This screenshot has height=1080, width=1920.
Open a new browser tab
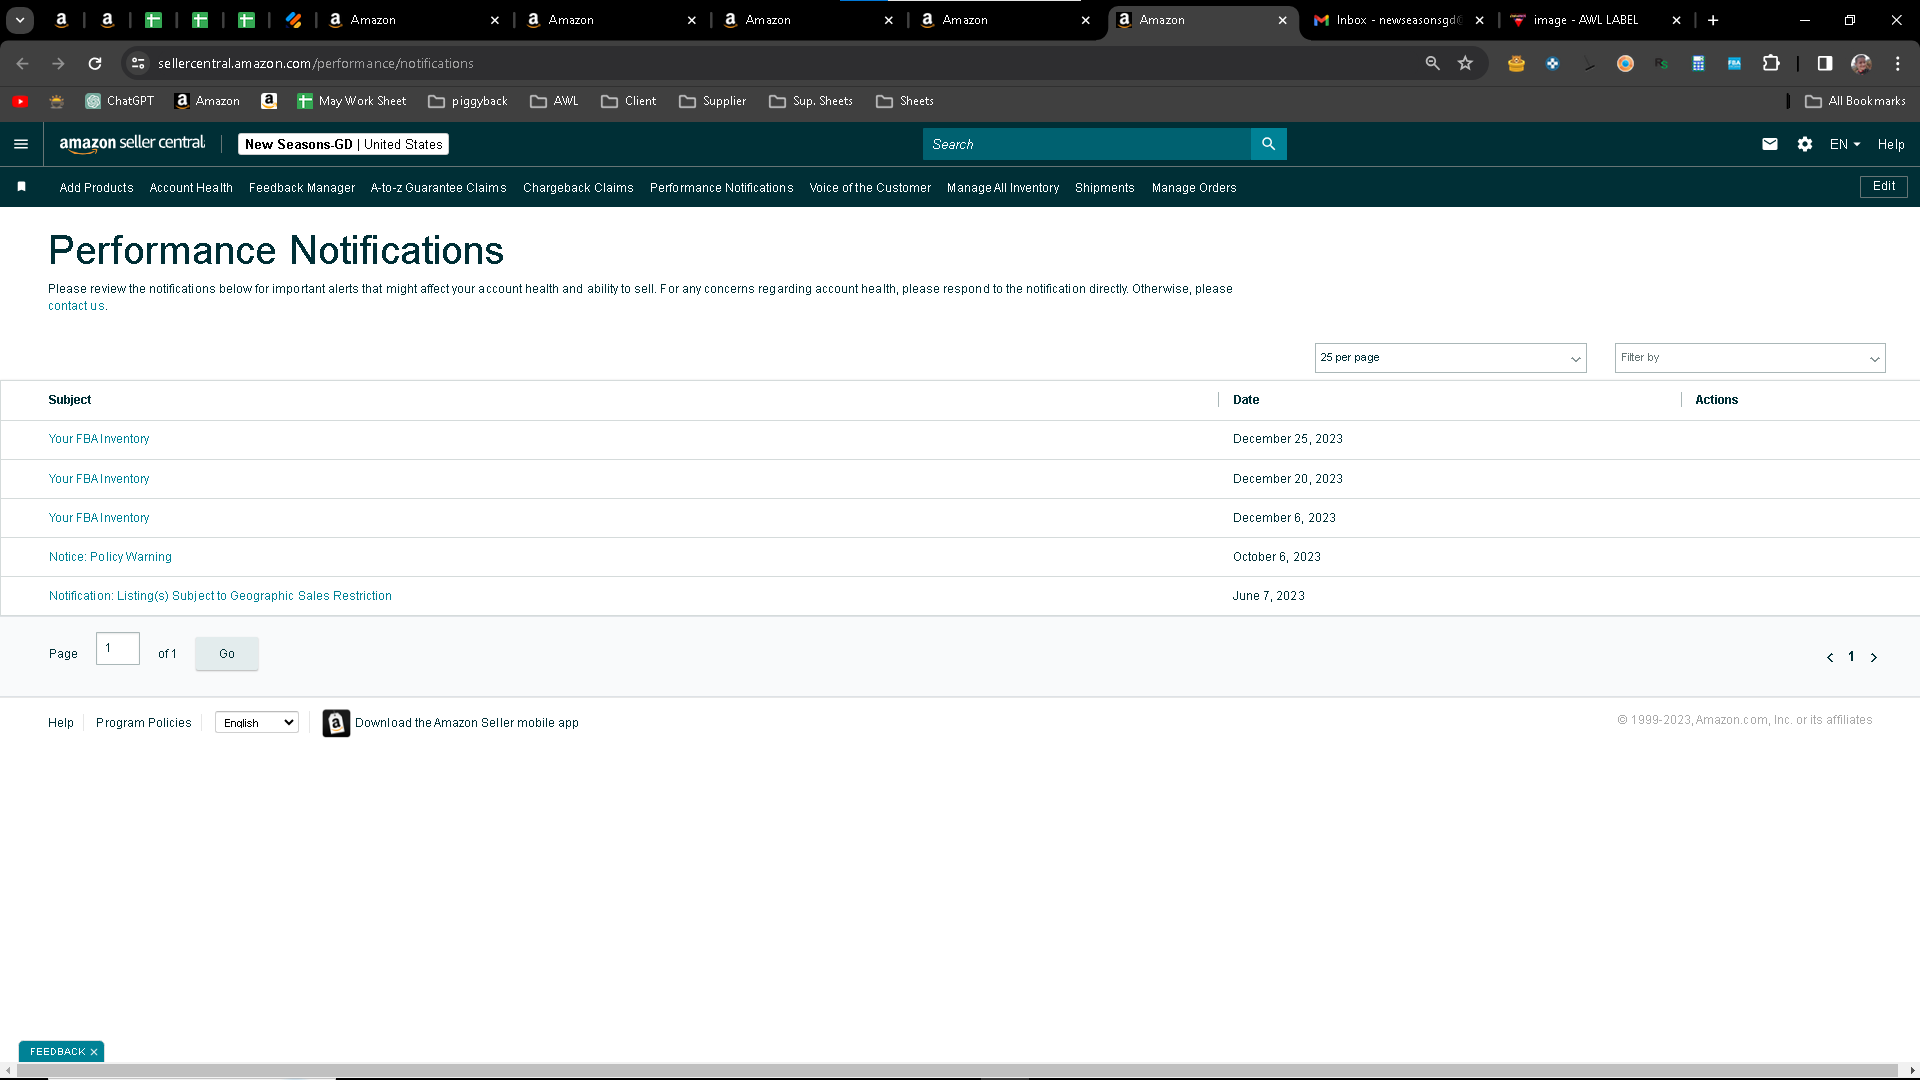pos(1713,20)
